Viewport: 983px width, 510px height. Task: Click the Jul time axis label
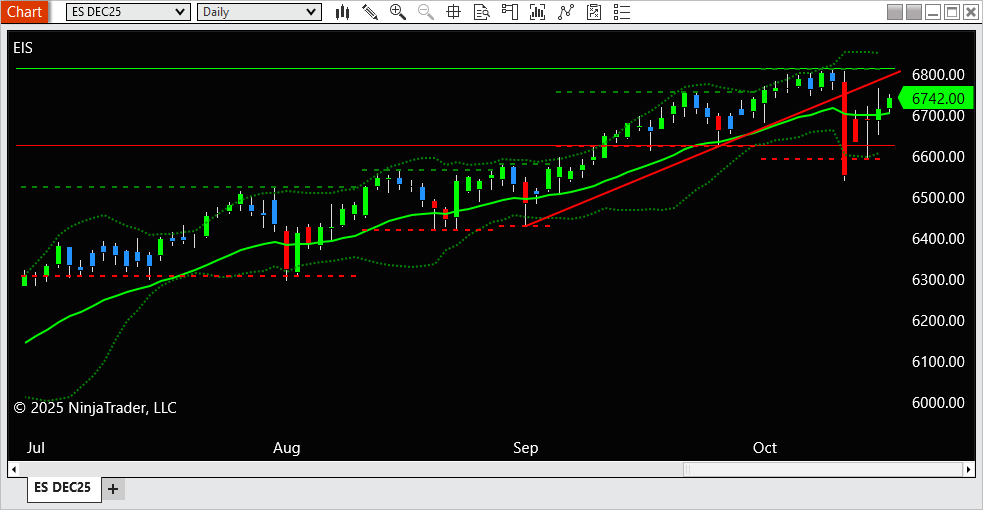[36, 448]
